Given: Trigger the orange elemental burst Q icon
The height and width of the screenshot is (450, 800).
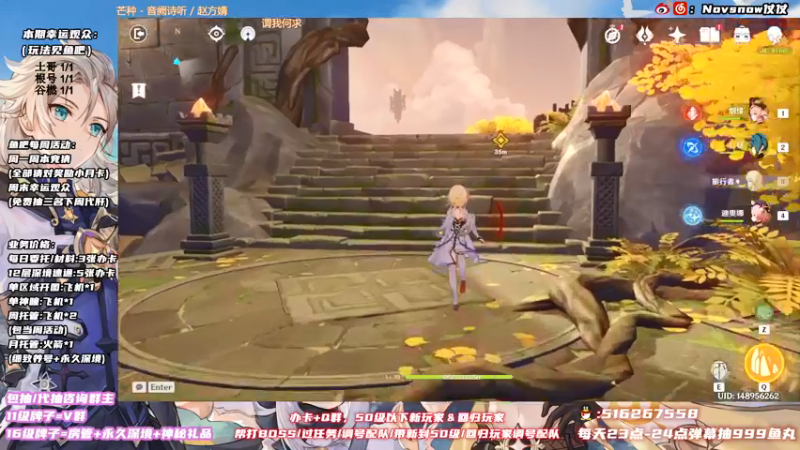Looking at the screenshot, I should 764,363.
